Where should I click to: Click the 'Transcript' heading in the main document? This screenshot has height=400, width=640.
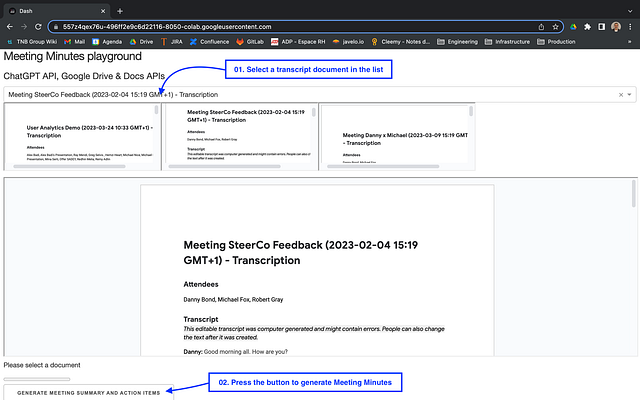click(x=201, y=319)
